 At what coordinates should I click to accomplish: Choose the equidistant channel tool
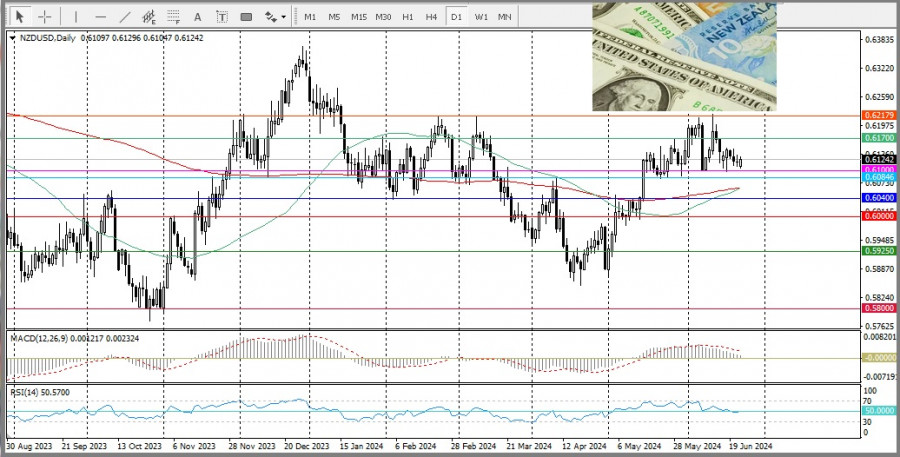coord(148,16)
